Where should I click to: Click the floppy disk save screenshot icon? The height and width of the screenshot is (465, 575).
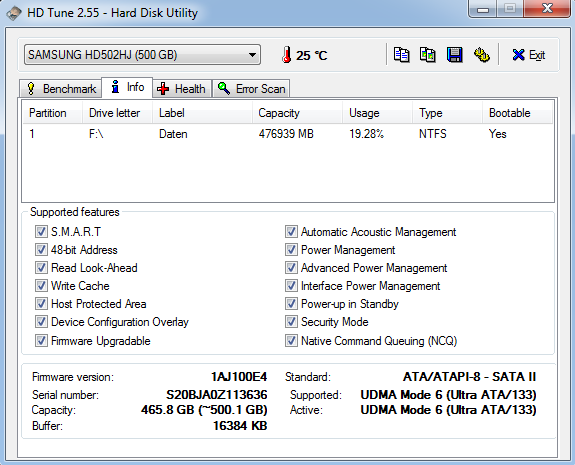(x=454, y=55)
